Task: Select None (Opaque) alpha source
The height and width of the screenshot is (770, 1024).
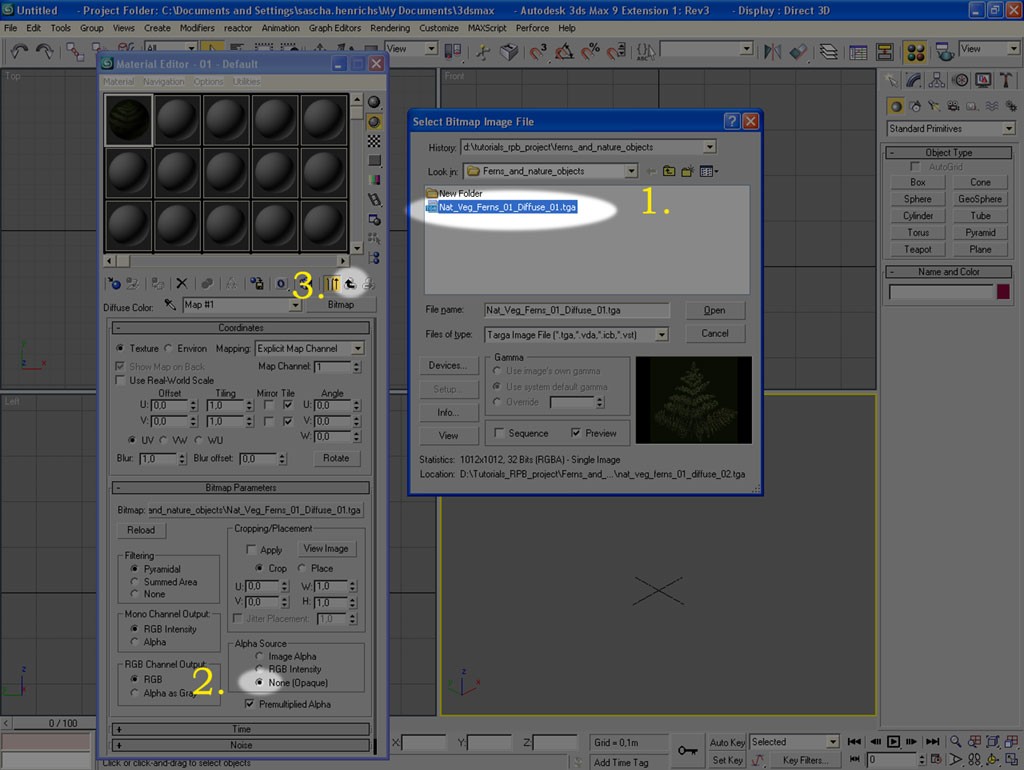Action: tap(260, 682)
